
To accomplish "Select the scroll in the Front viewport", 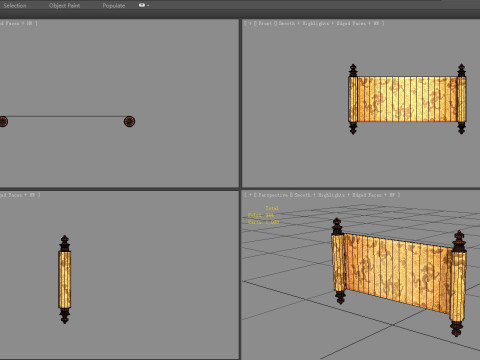I will click(x=407, y=99).
